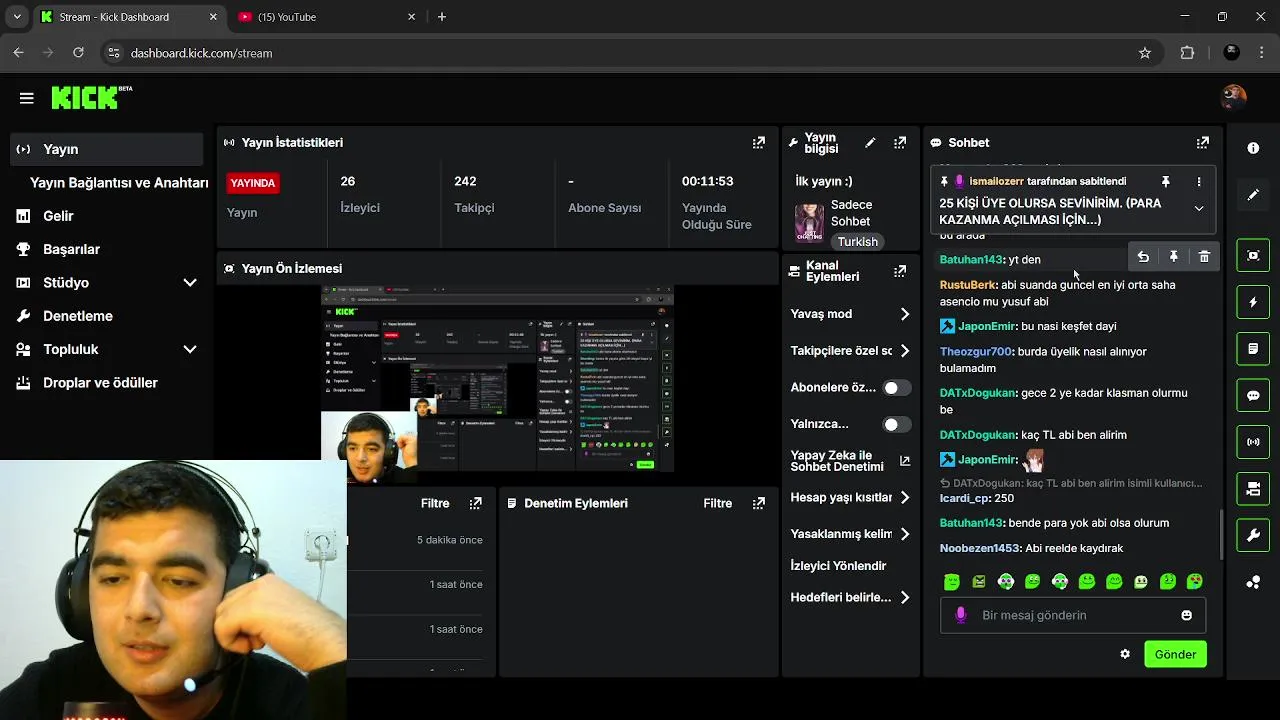Unpin the pinned chat message
This screenshot has width=1280, height=720.
coord(1165,182)
